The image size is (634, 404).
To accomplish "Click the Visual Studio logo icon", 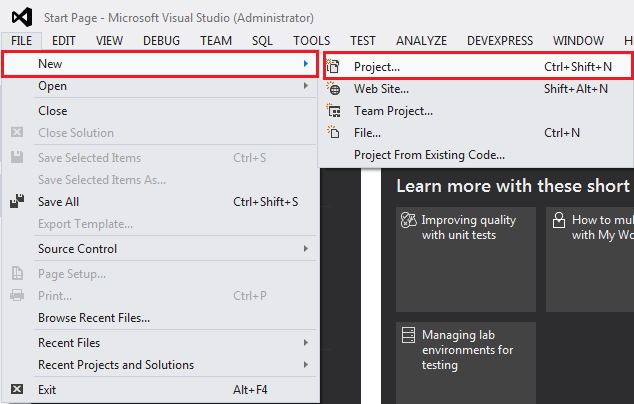I will tap(20, 17).
